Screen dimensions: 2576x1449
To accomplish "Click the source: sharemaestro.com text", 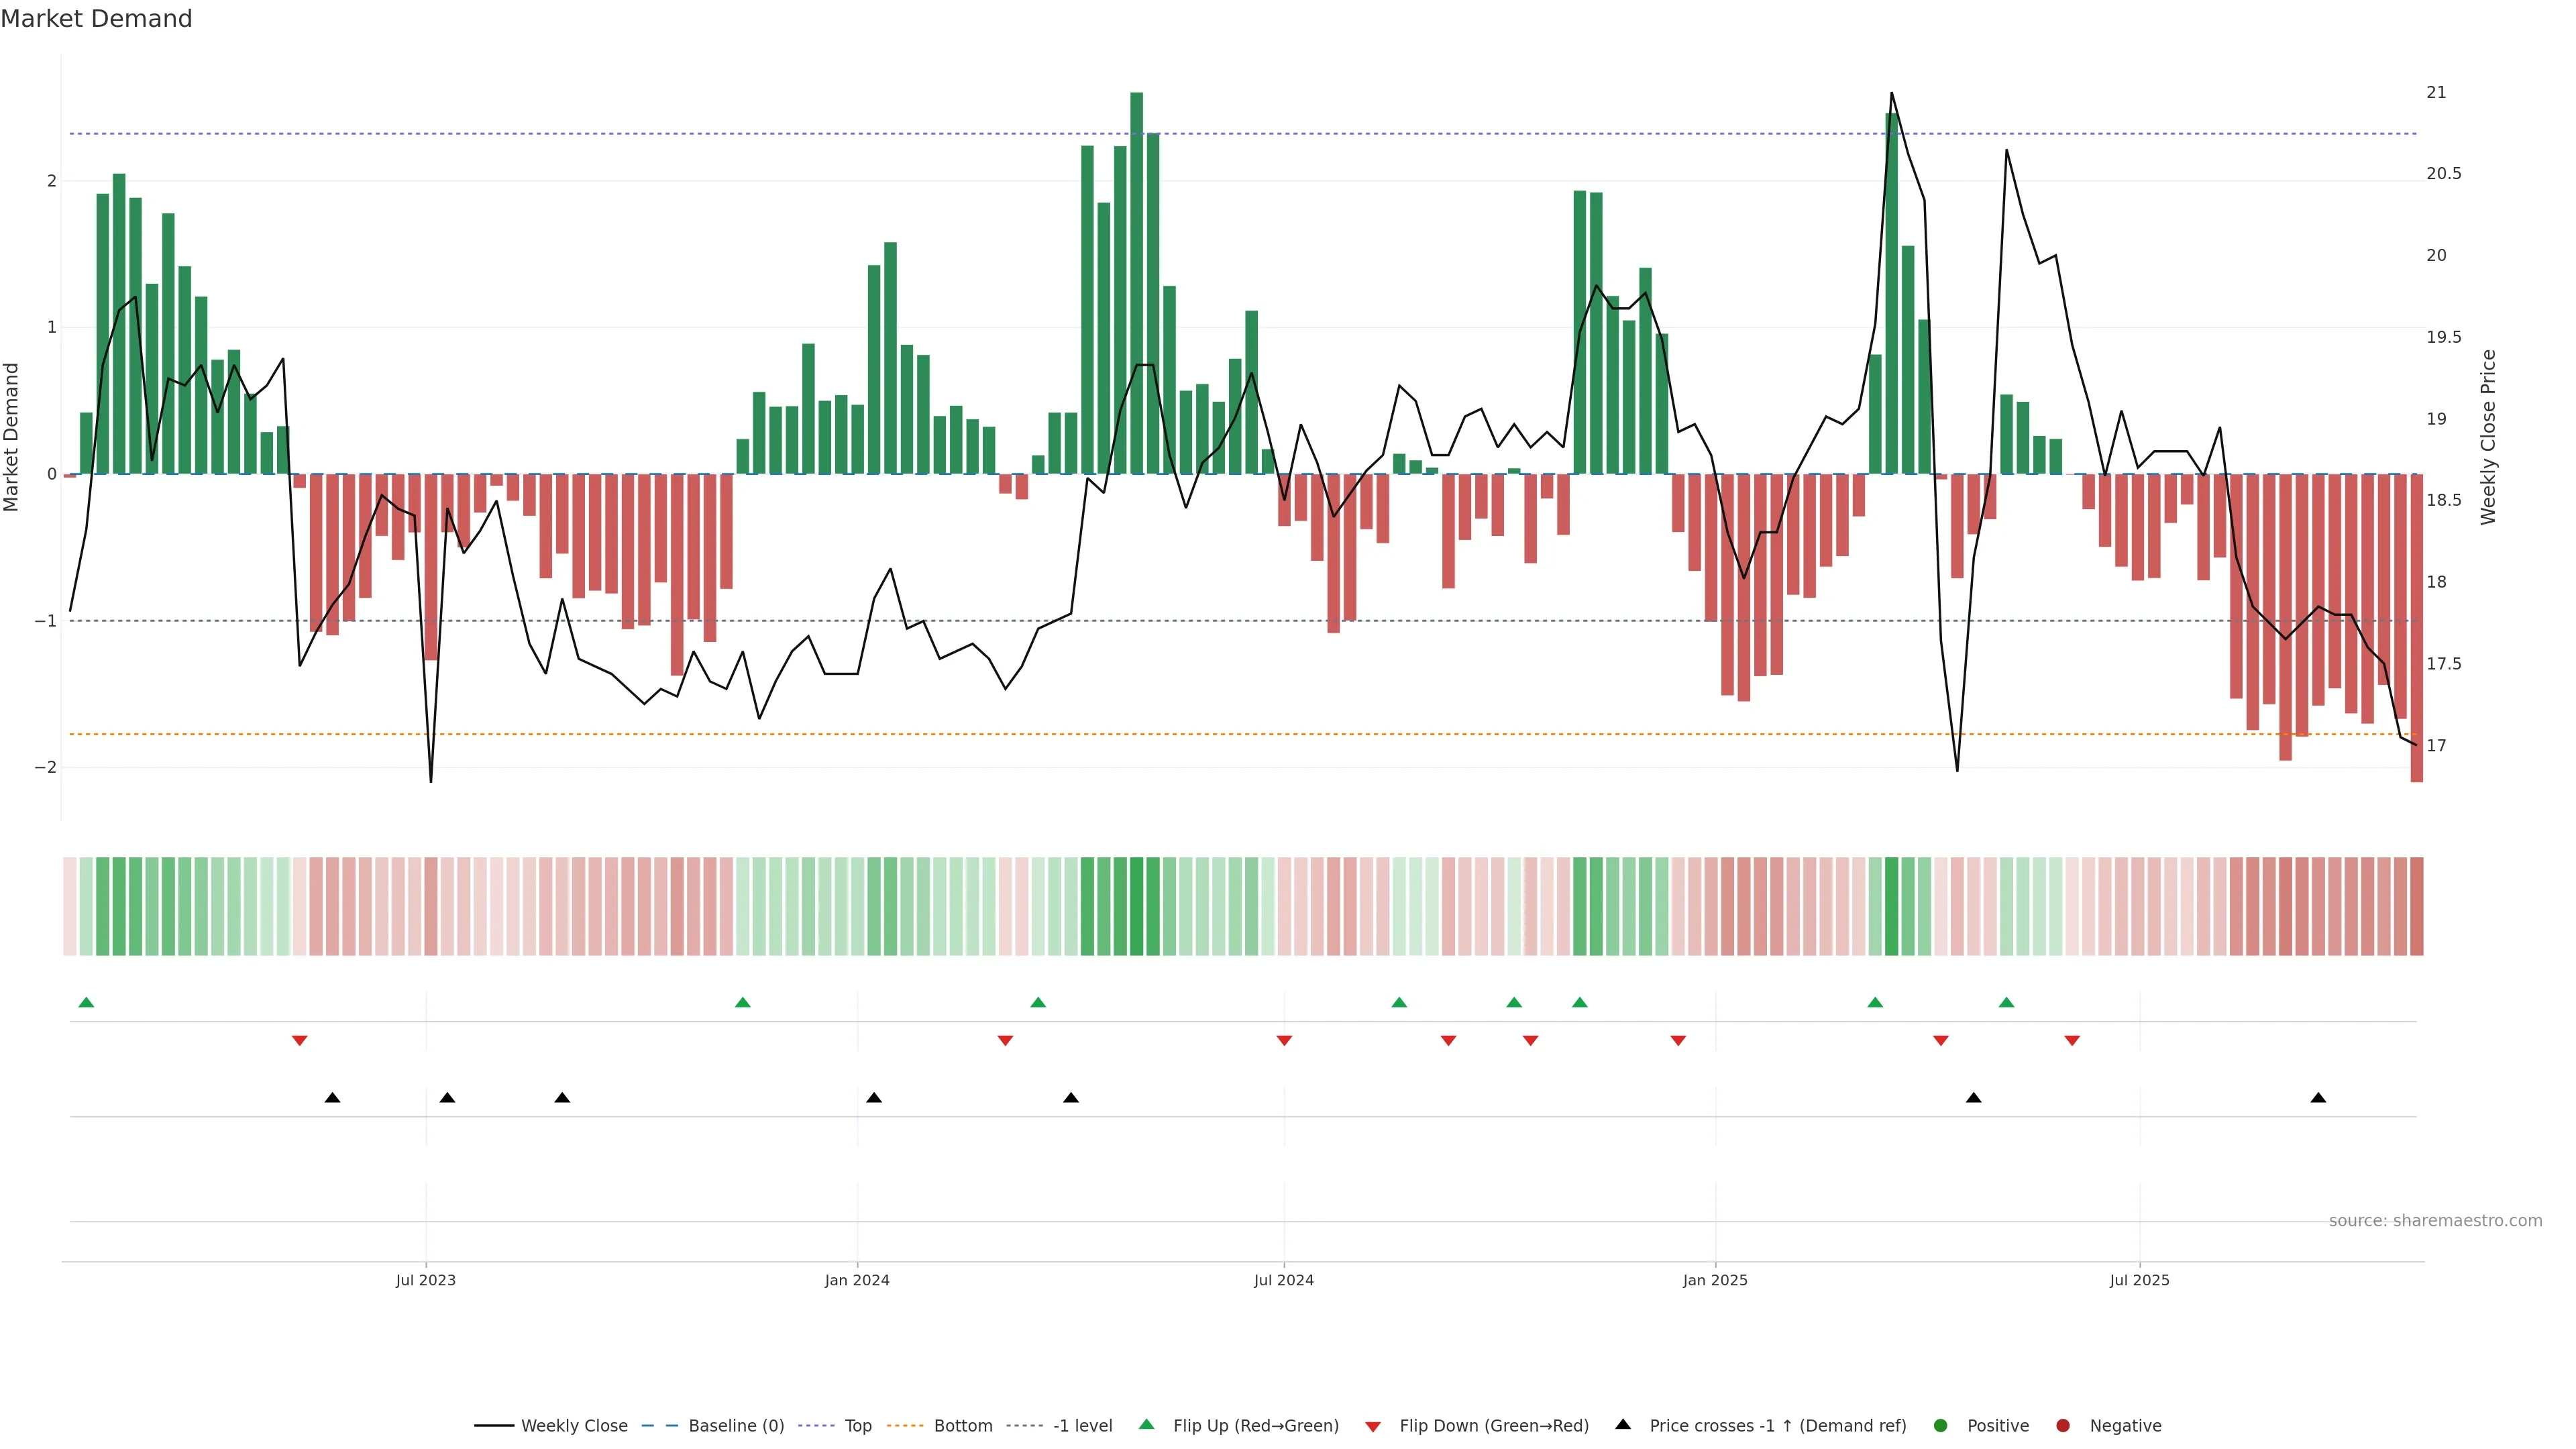I will (x=2435, y=1221).
